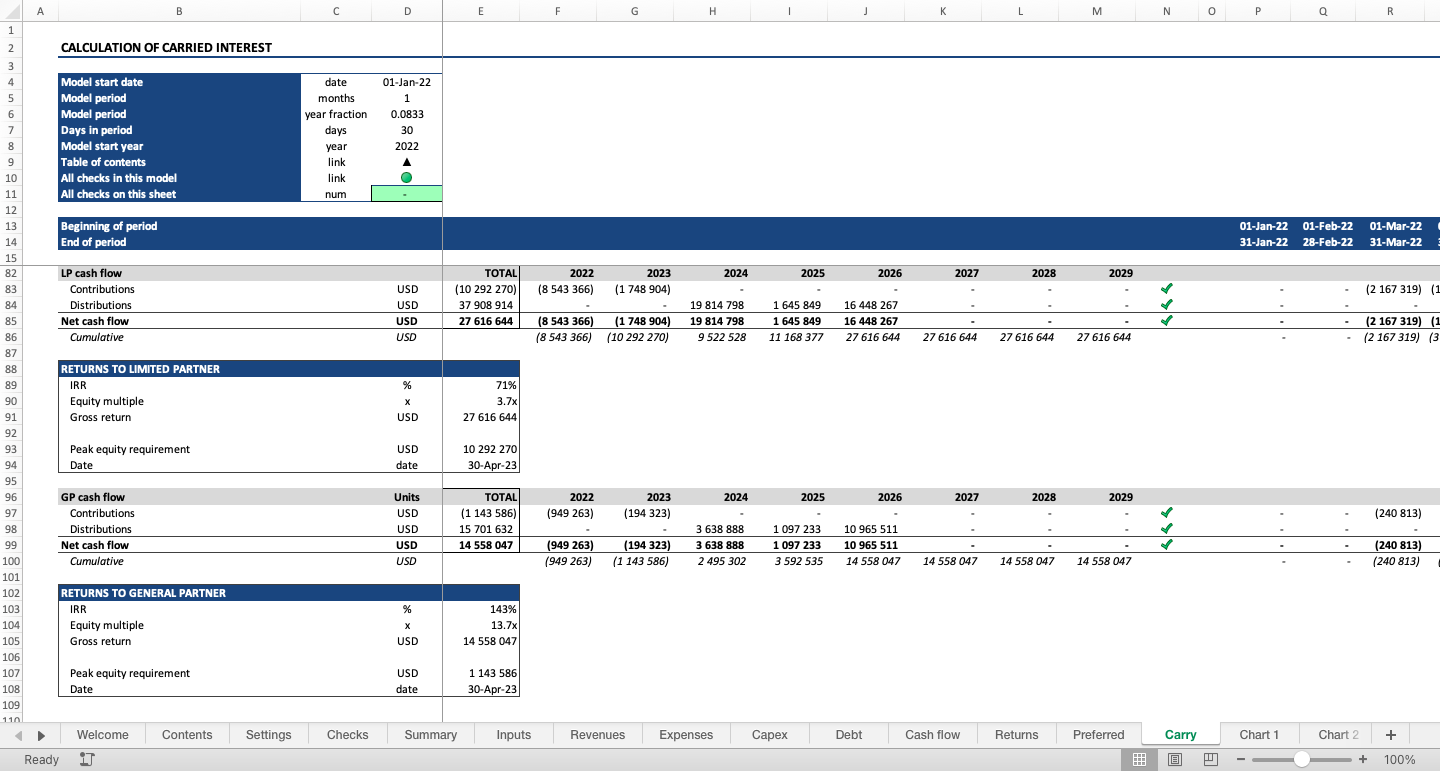The height and width of the screenshot is (771, 1440).
Task: Switch to the Returns sheet tab
Action: click(x=1016, y=734)
